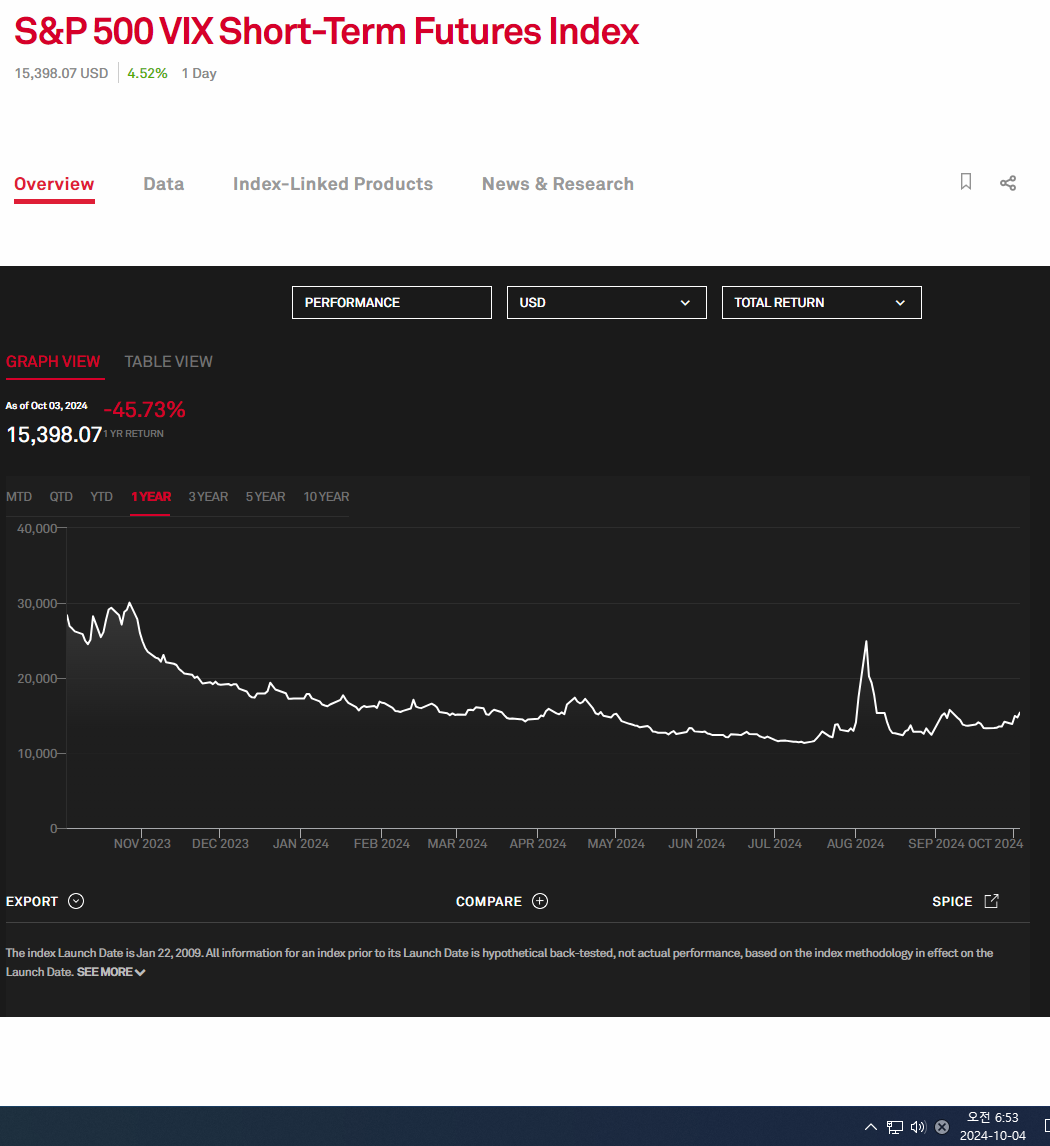The image size is (1050, 1146).
Task: Open the USD currency dropdown
Action: click(x=606, y=303)
